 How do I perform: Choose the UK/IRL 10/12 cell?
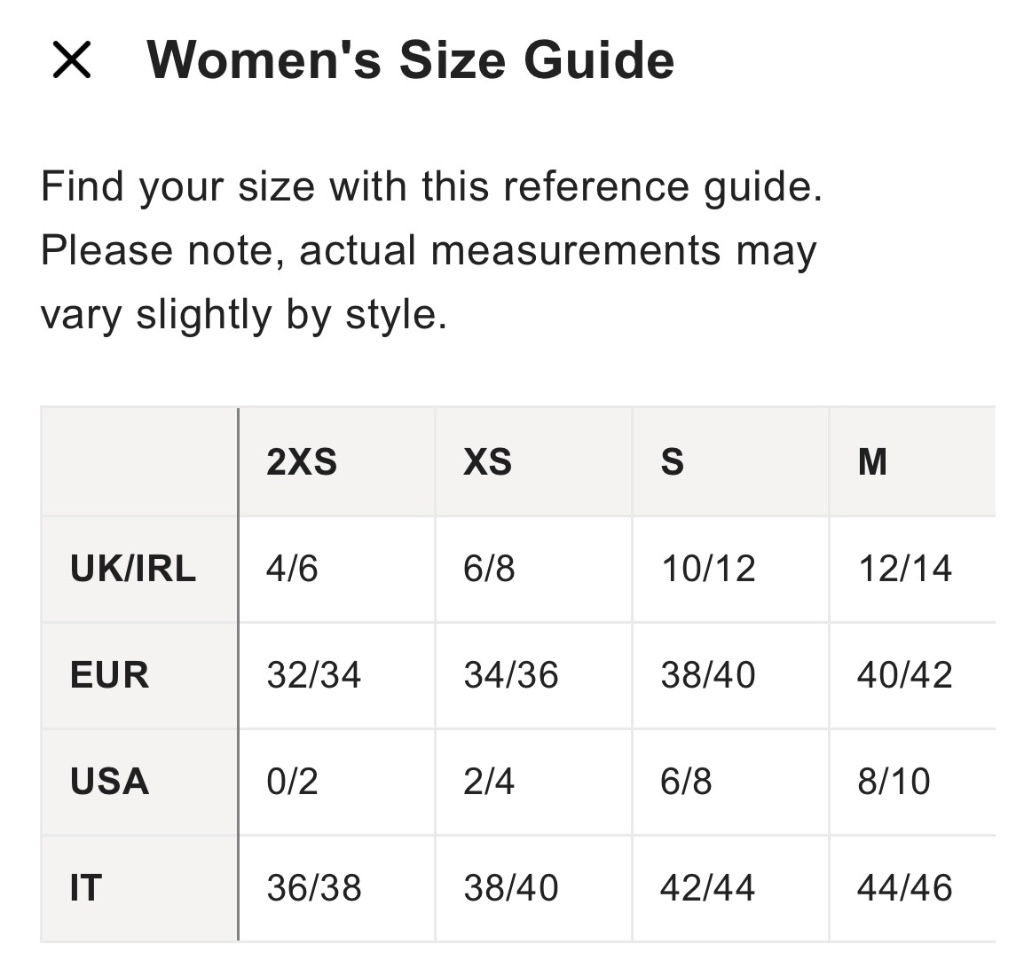click(x=708, y=569)
